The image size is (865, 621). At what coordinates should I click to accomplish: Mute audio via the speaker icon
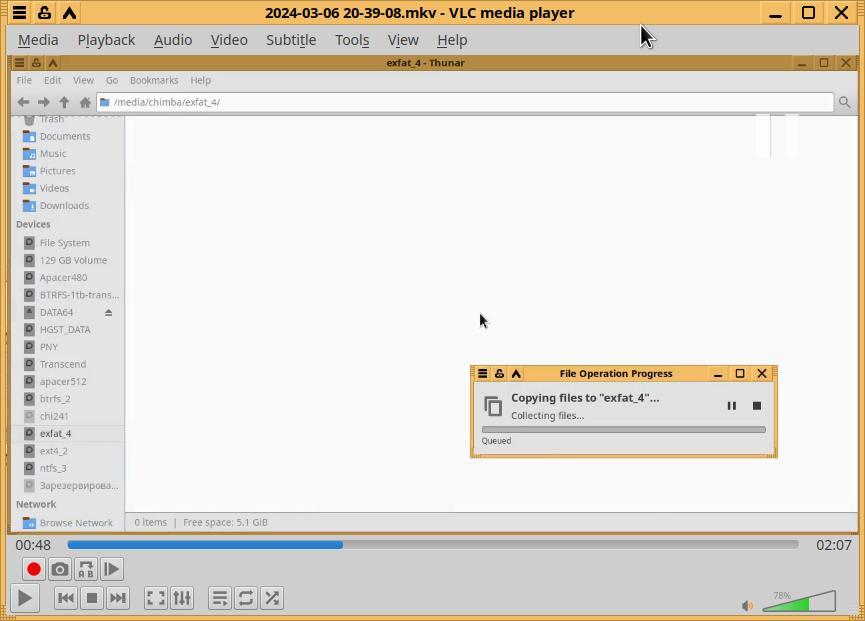click(747, 606)
